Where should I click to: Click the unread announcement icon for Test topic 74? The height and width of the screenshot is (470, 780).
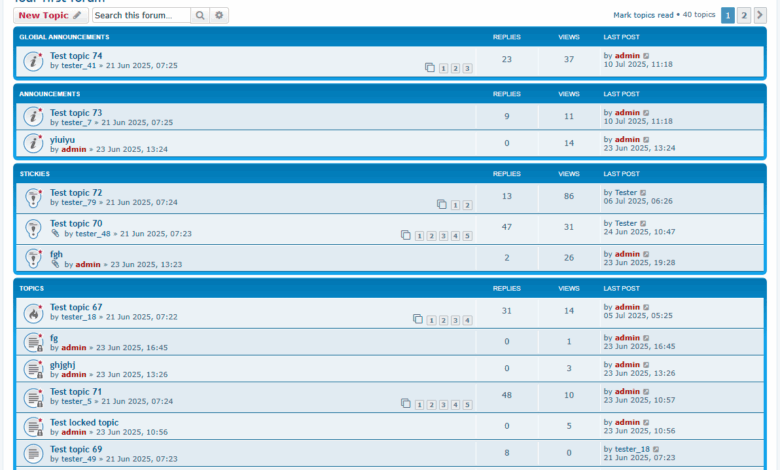point(33,61)
